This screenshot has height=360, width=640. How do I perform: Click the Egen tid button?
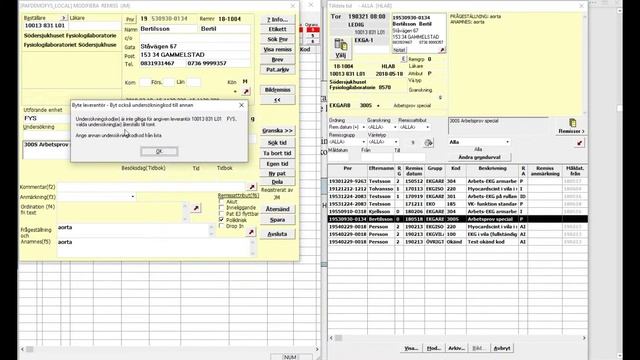[278, 164]
